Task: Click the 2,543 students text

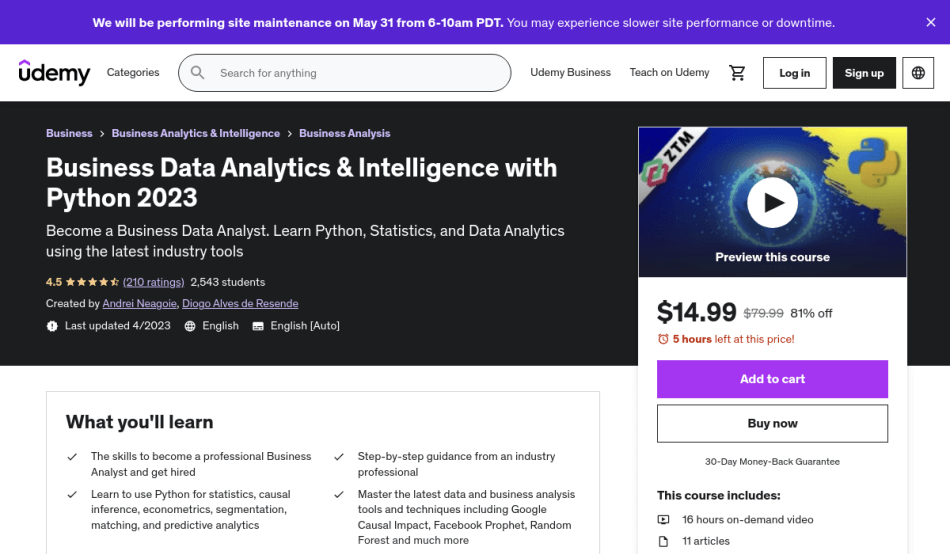Action: [x=228, y=282]
